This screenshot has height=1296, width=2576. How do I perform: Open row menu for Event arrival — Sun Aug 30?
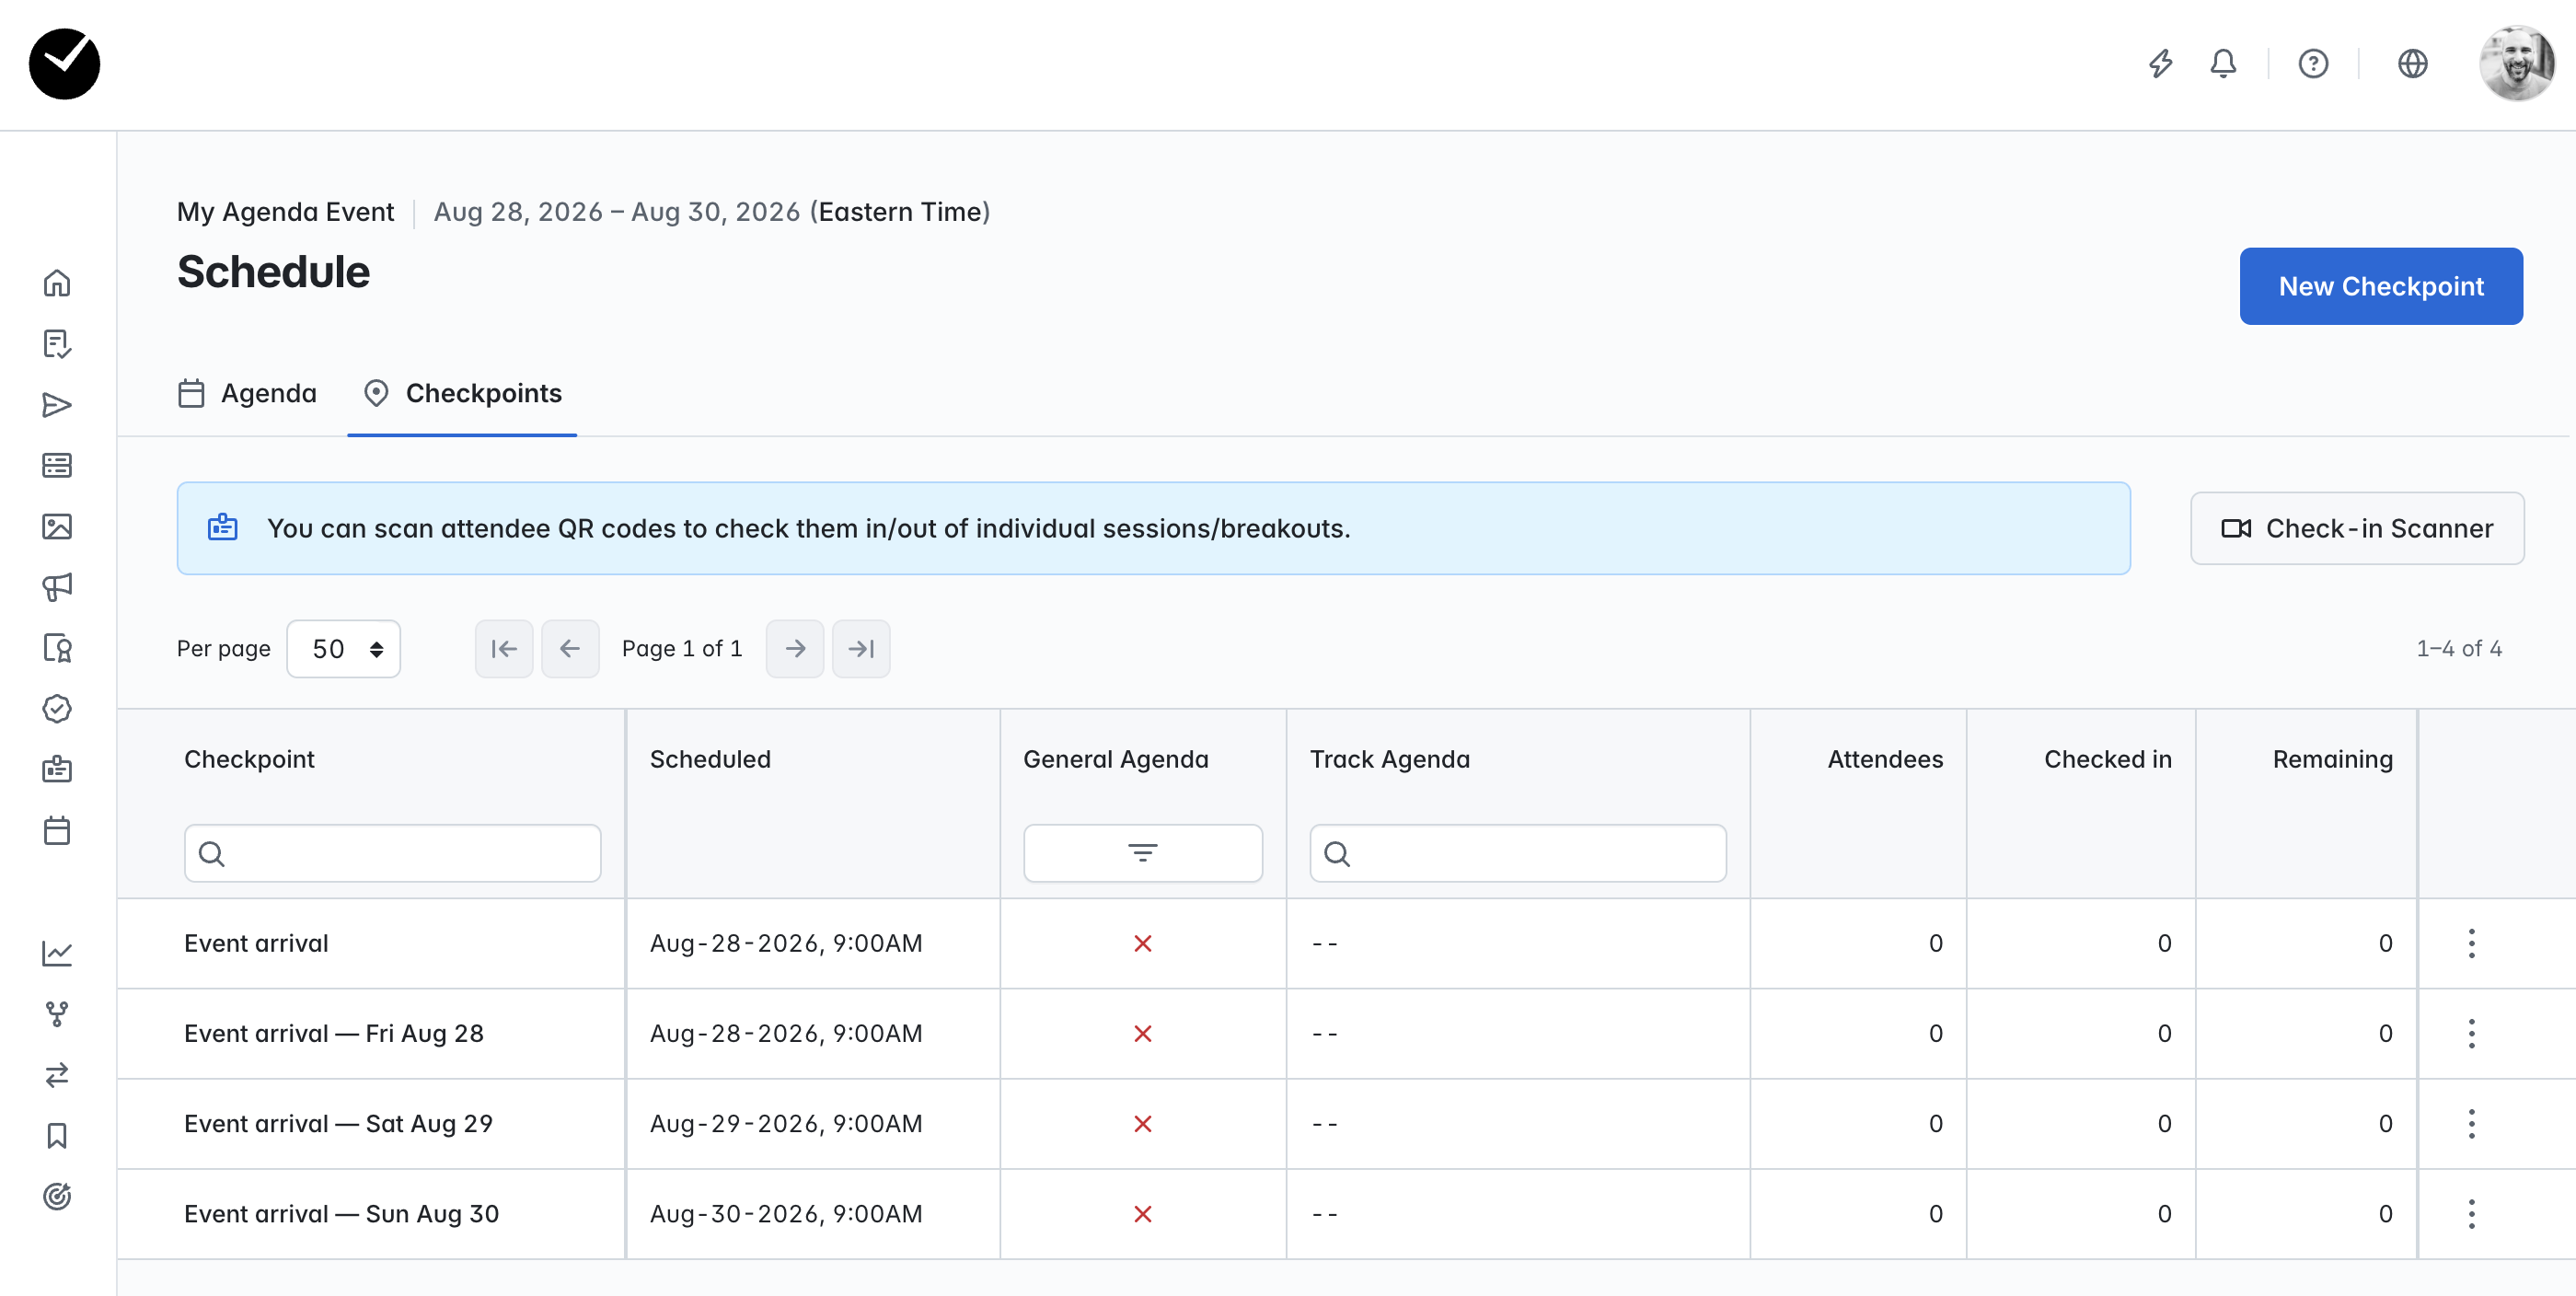pos(2470,1213)
